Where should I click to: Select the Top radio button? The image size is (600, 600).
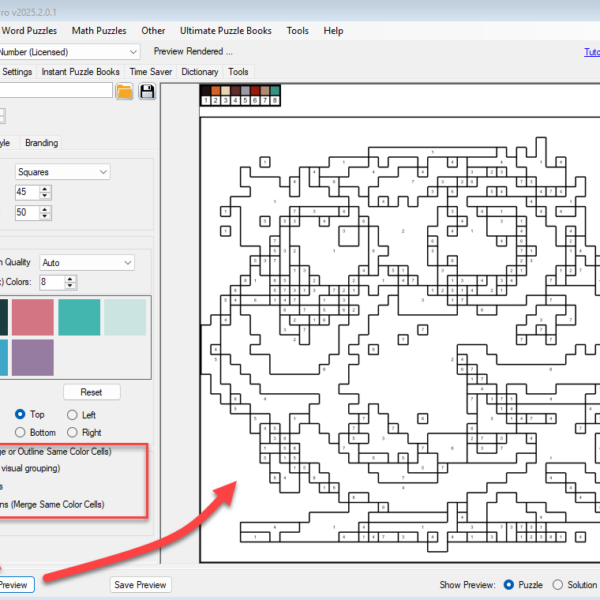tap(20, 414)
